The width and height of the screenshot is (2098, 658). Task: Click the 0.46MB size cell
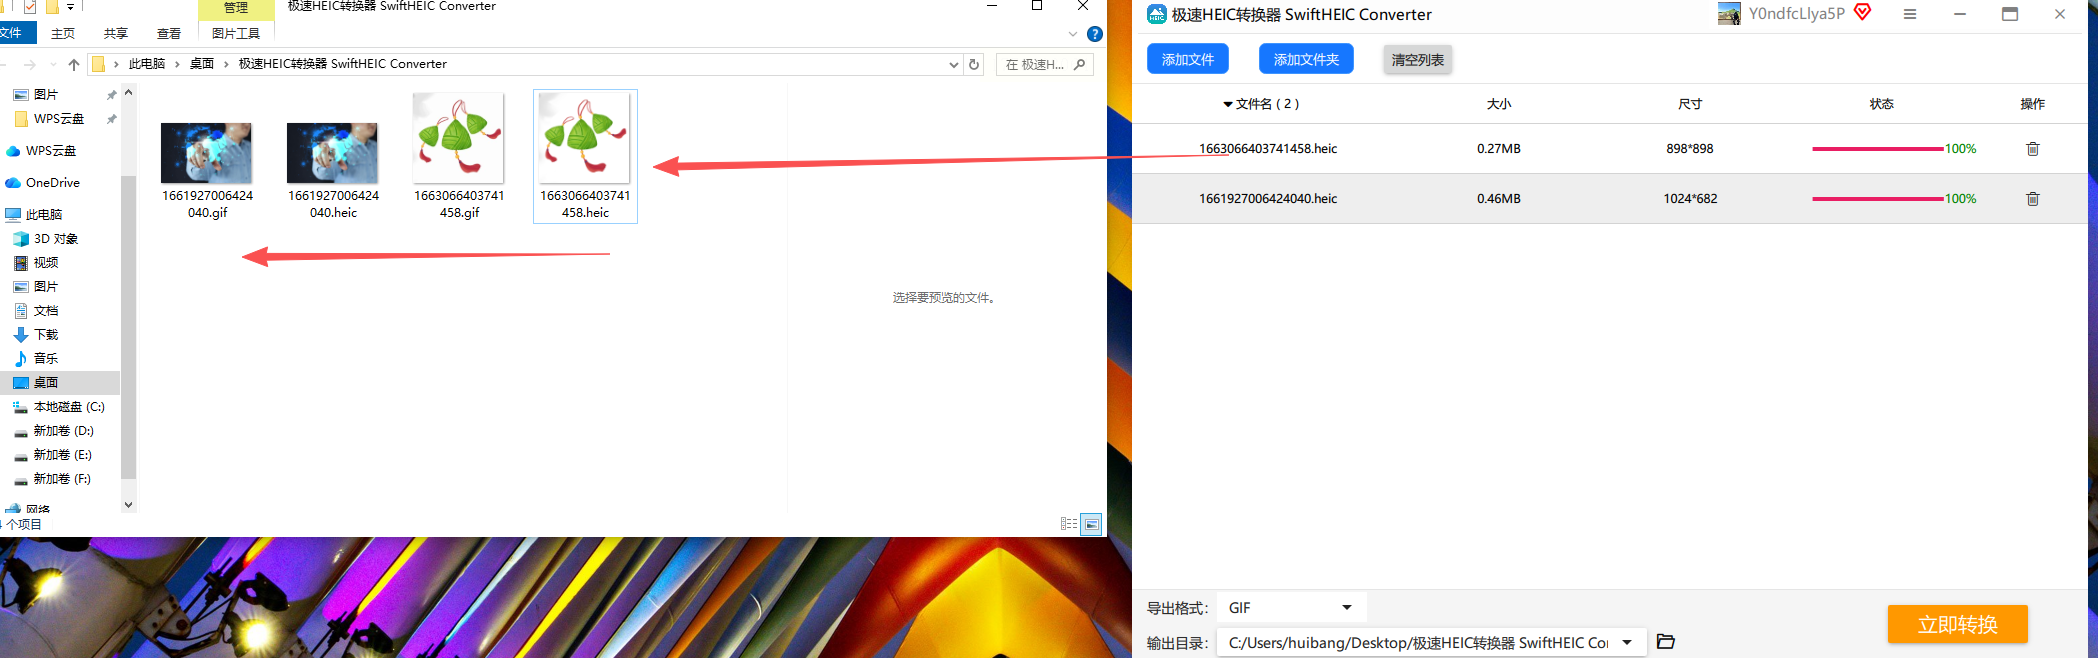(x=1498, y=199)
